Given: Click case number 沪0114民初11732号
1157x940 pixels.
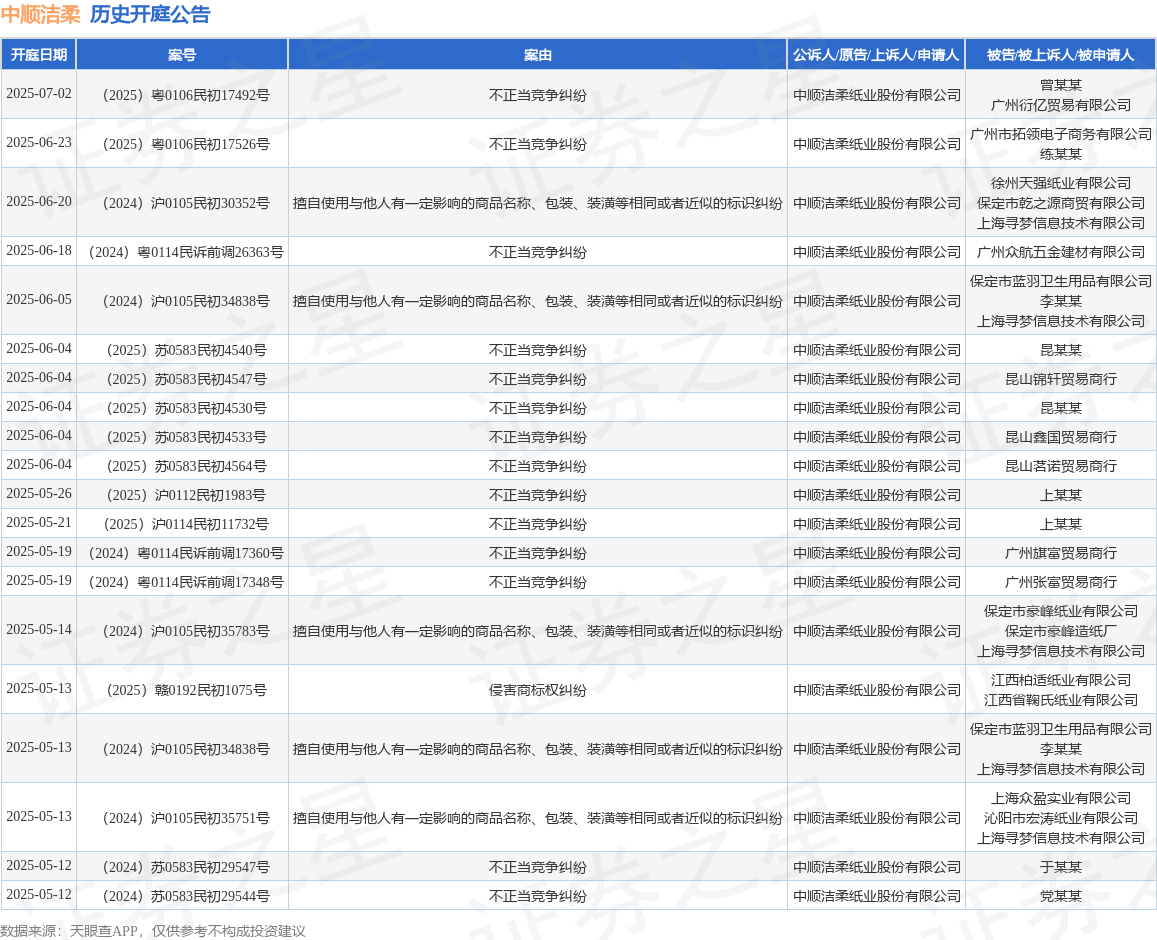Looking at the screenshot, I should click(186, 524).
